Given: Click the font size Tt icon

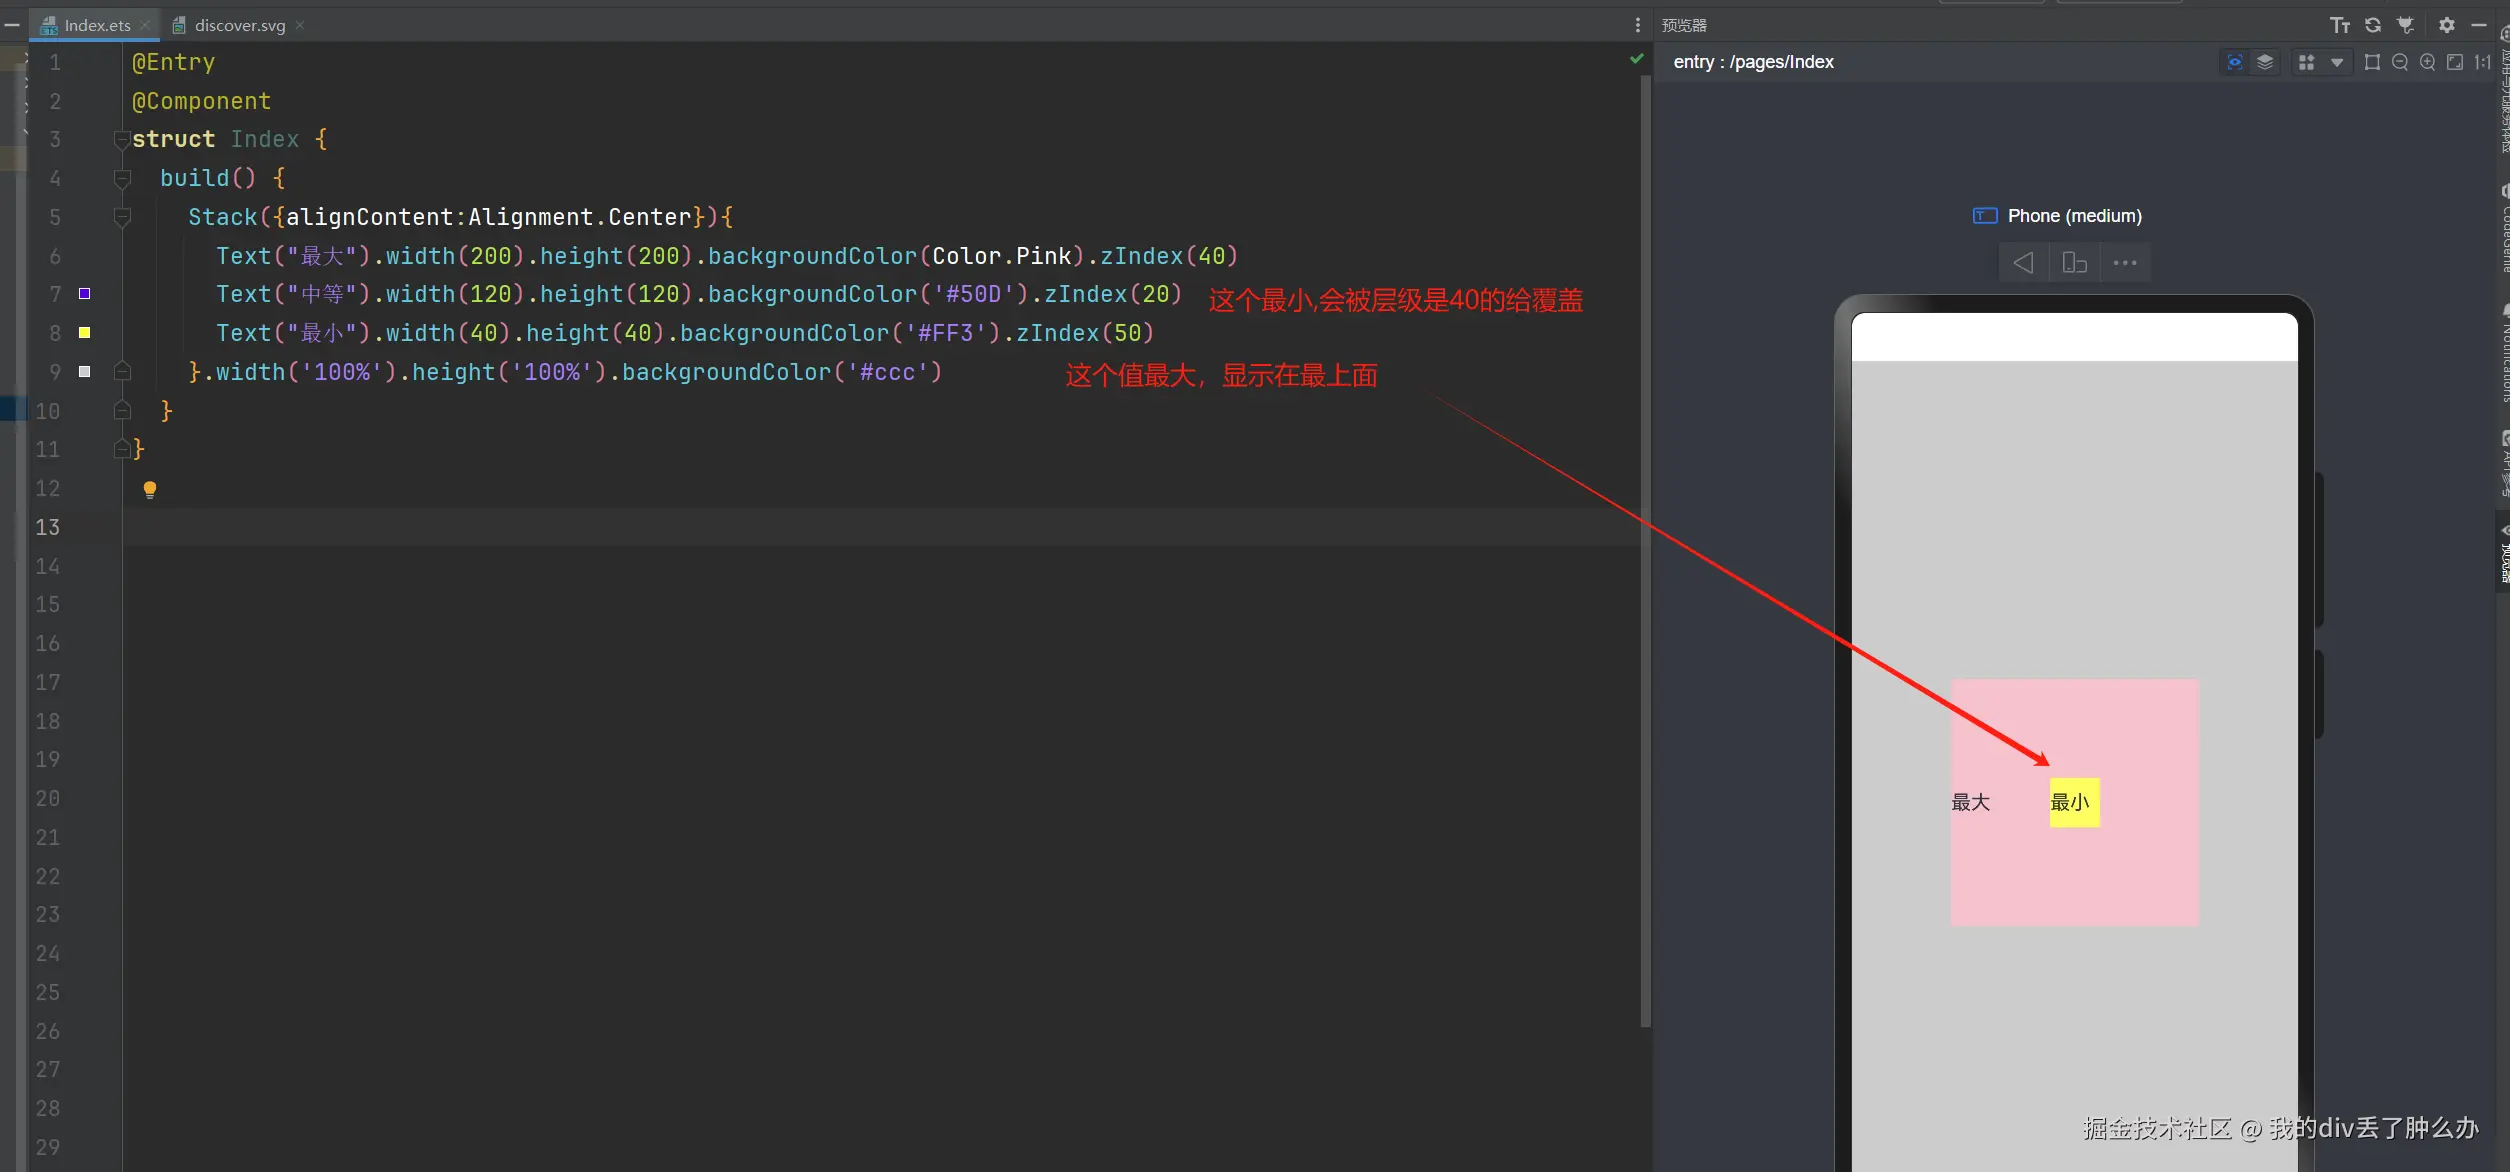Looking at the screenshot, I should 2340,25.
